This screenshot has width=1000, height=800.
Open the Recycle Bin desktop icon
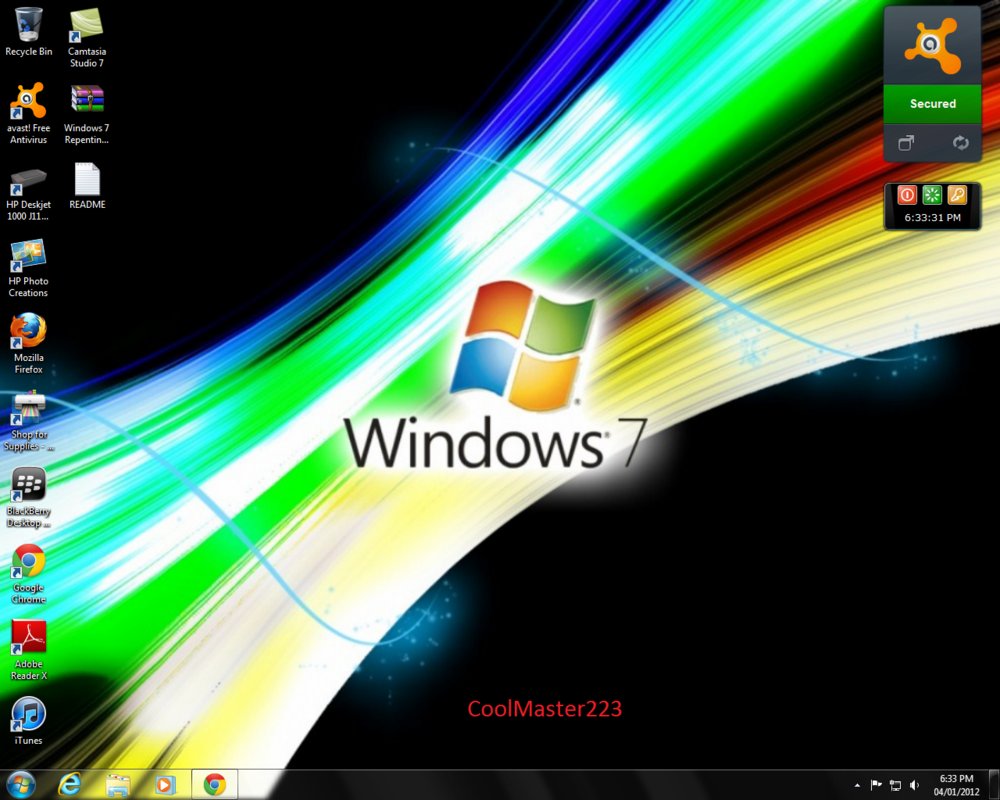28,27
